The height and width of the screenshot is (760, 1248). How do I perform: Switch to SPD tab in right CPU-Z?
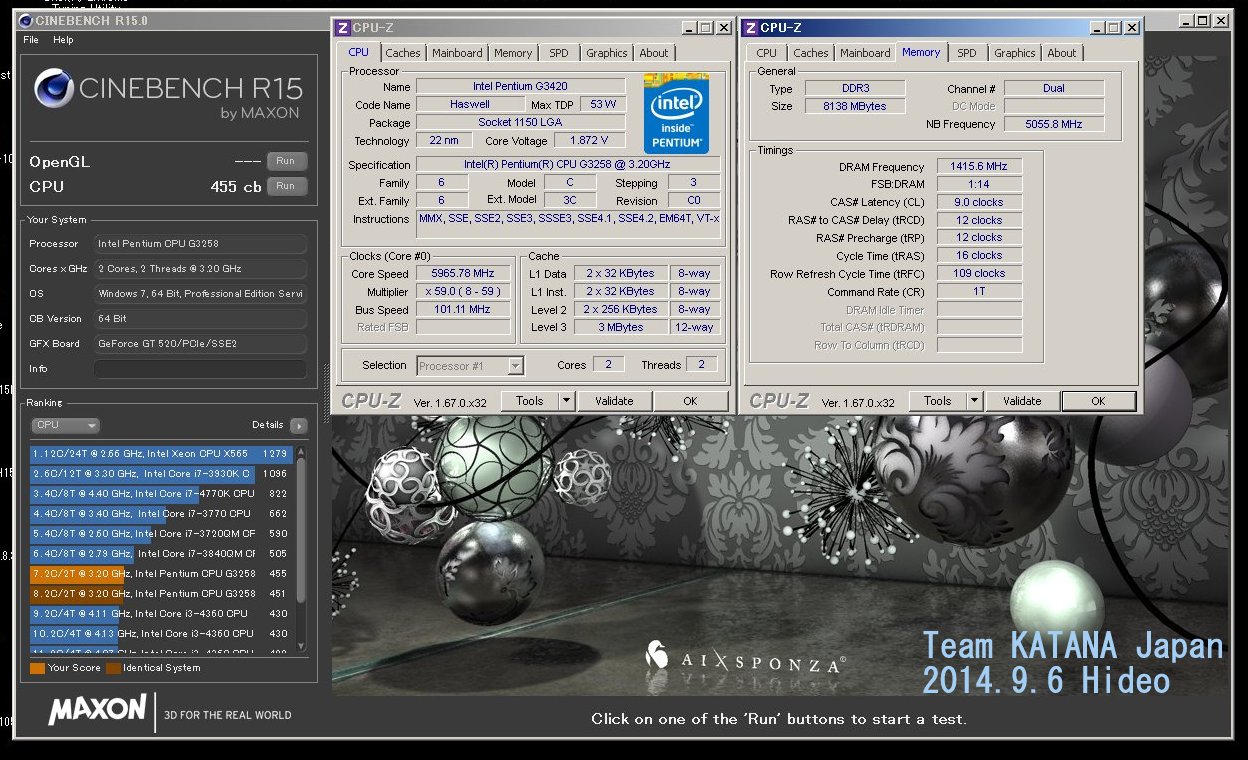pos(967,53)
